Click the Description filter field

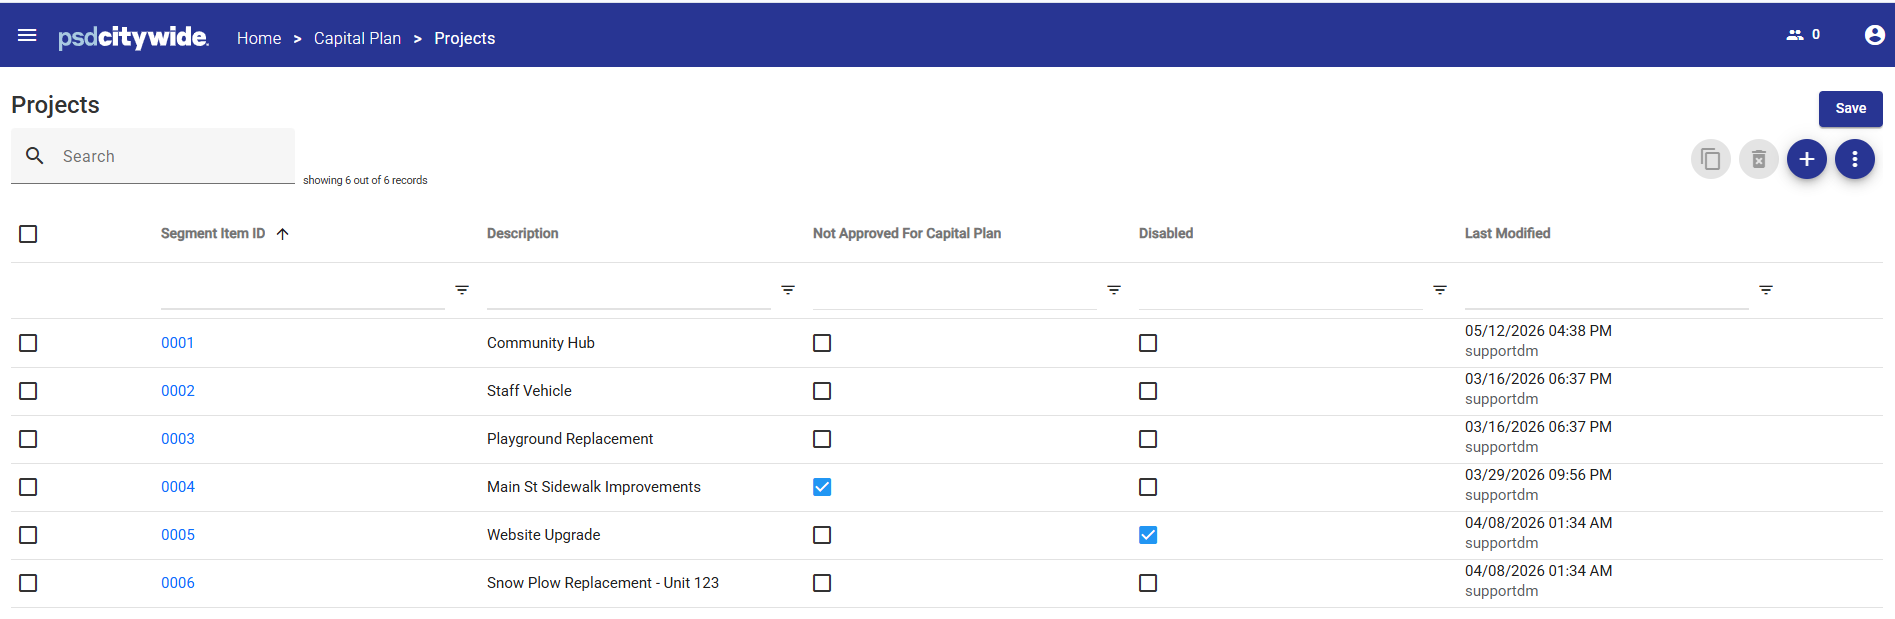tap(629, 290)
